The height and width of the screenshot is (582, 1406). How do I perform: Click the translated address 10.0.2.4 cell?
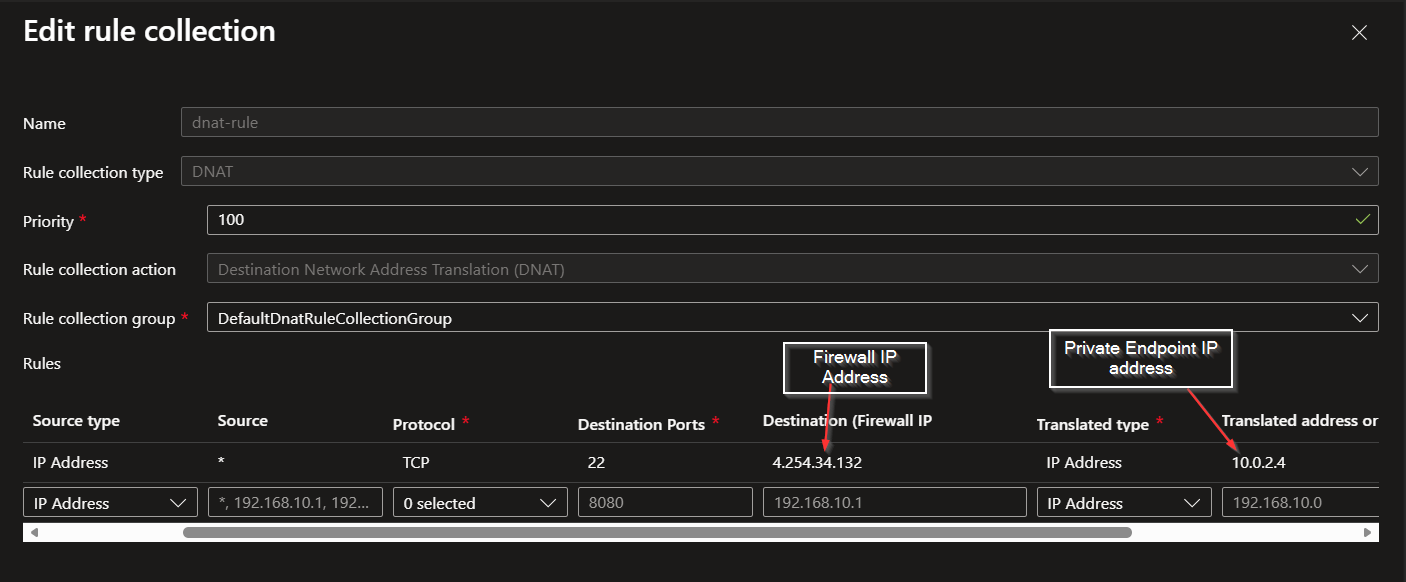coord(1257,463)
